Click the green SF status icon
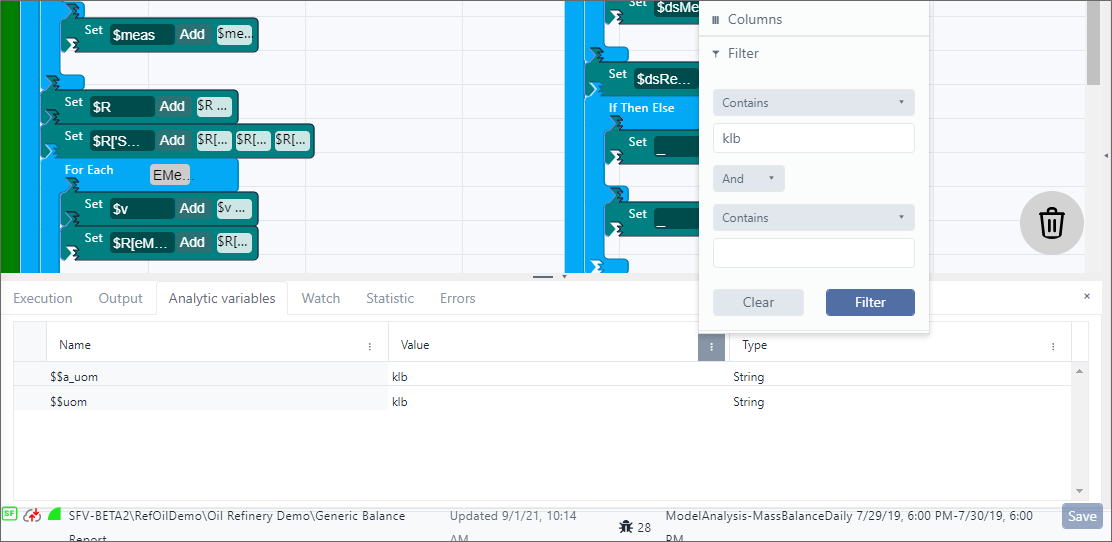 point(10,514)
